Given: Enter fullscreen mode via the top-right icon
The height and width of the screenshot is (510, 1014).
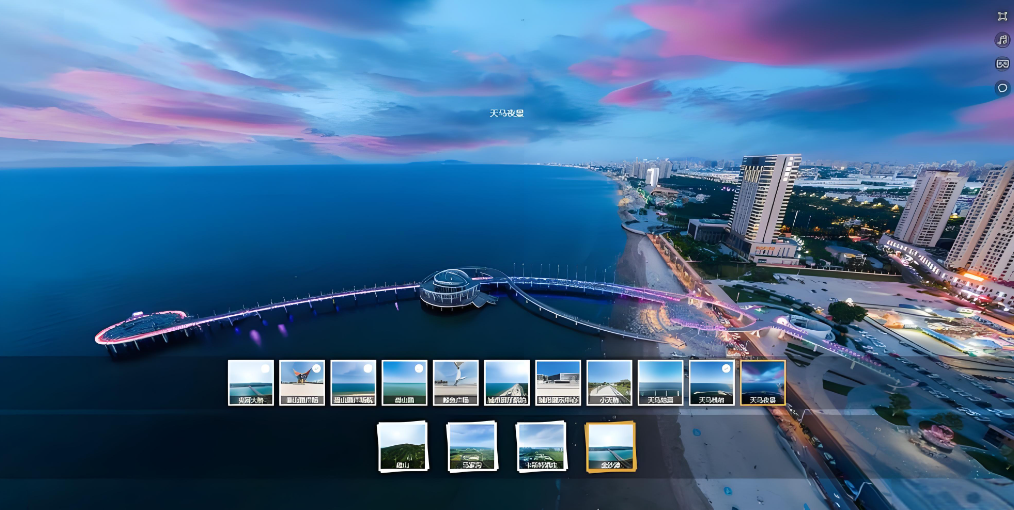Looking at the screenshot, I should 1002,16.
